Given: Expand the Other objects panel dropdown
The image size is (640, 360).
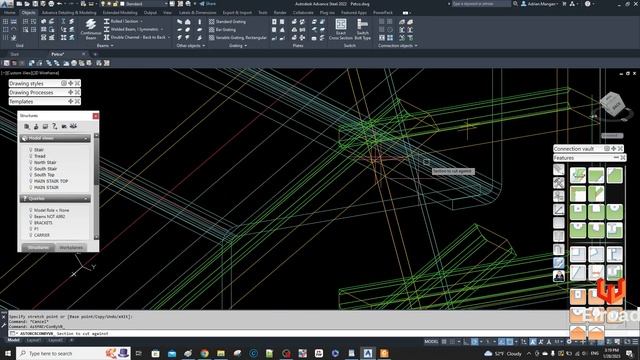Looking at the screenshot, I should pos(191,46).
